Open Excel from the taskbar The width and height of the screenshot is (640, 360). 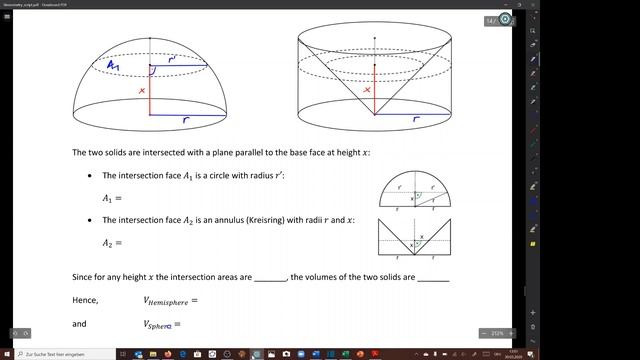pyautogui.click(x=346, y=354)
